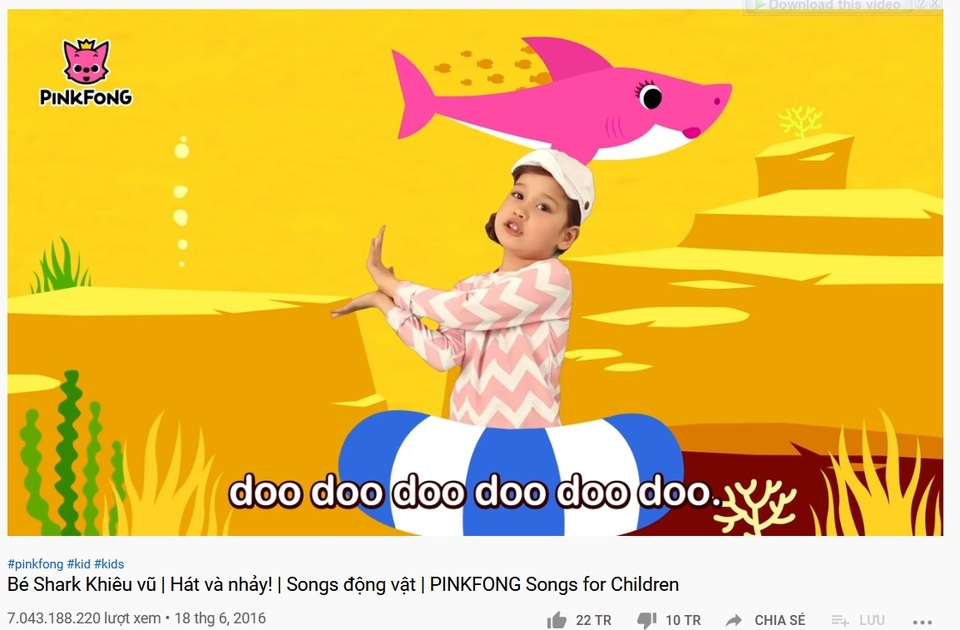Open the #pinkfong hashtag link
960x630 pixels.
(36, 564)
